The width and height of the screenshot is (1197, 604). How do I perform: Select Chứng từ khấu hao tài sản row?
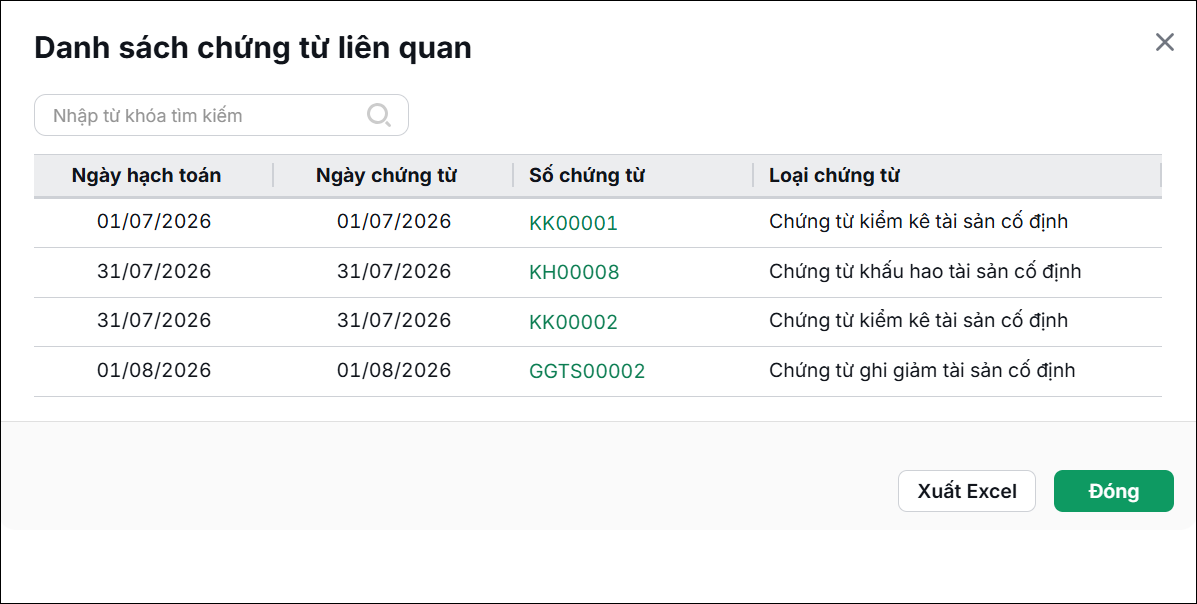click(x=598, y=273)
